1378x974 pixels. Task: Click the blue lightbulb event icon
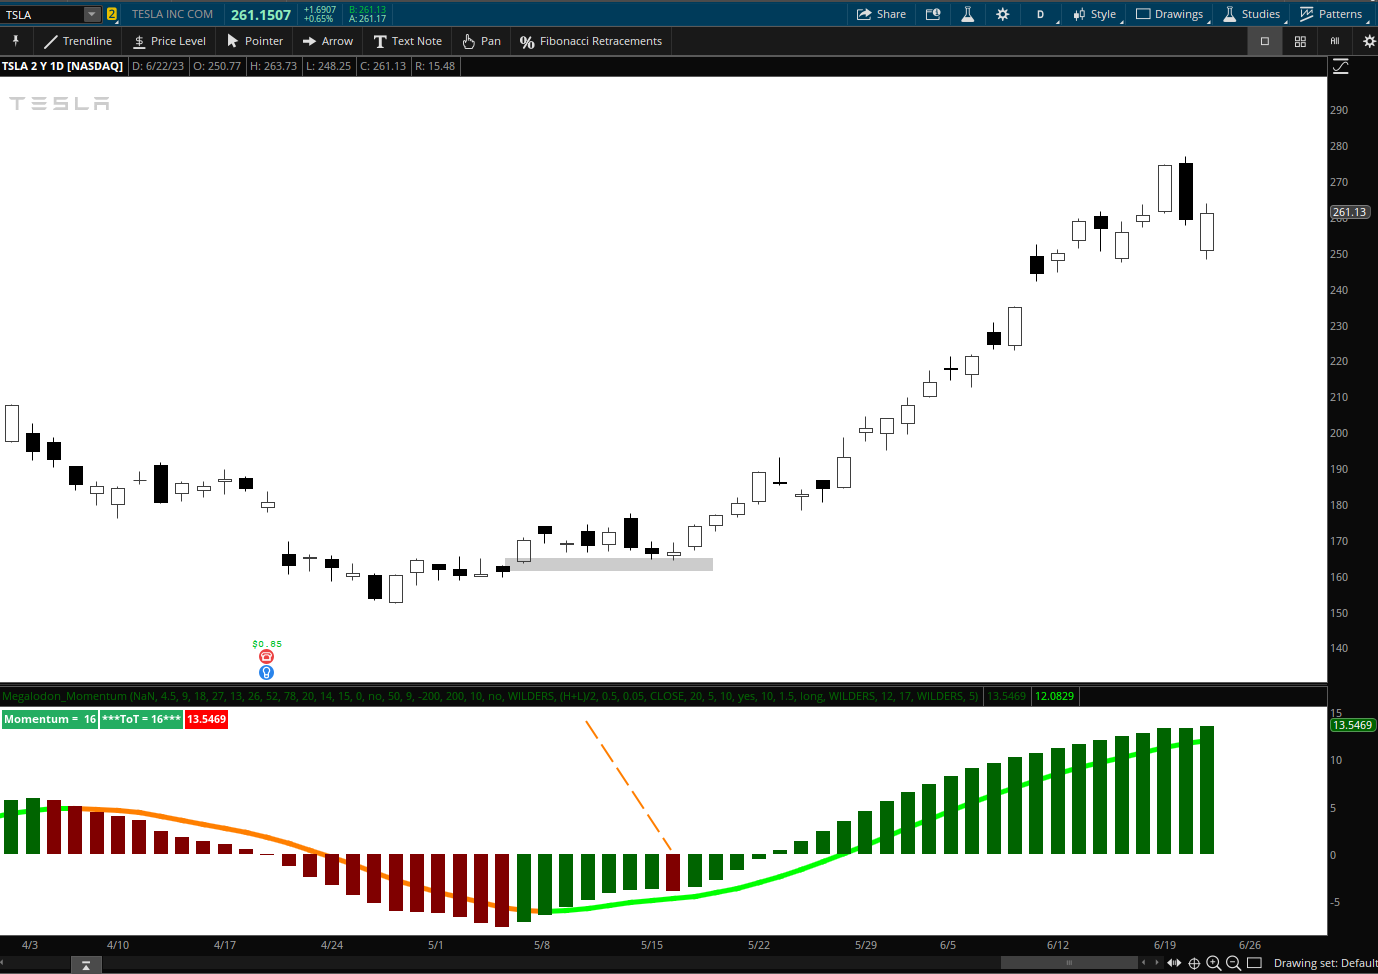266,673
